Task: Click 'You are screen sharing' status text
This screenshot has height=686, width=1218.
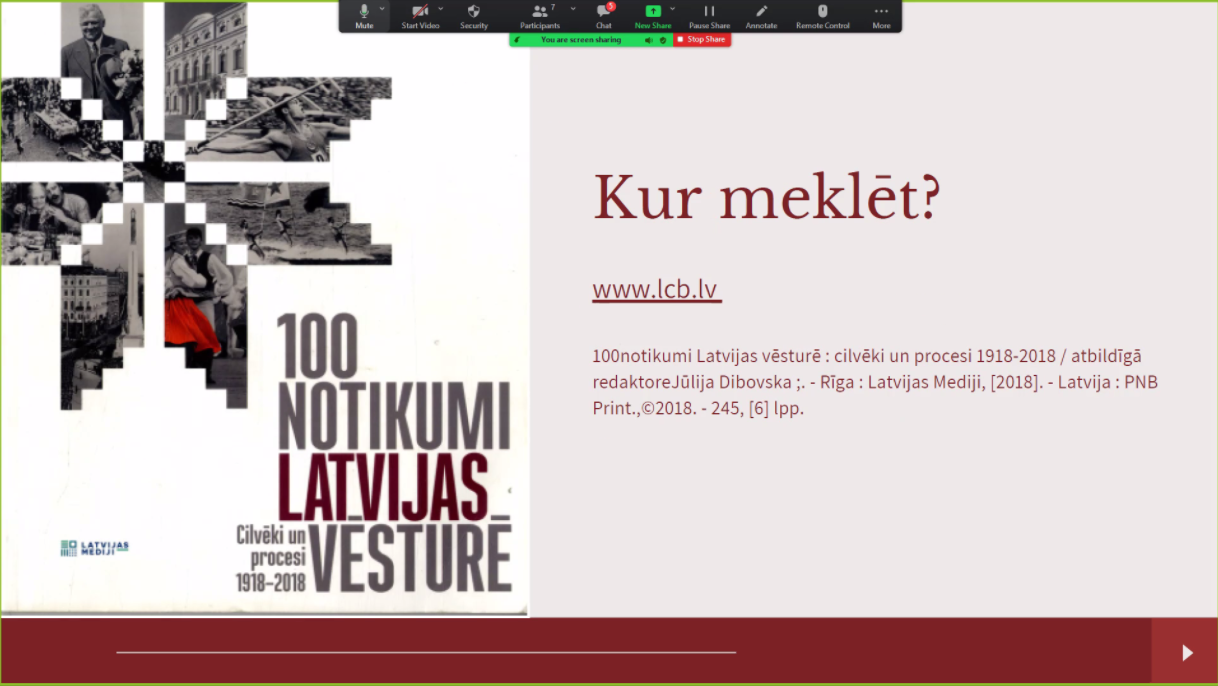Action: click(581, 40)
